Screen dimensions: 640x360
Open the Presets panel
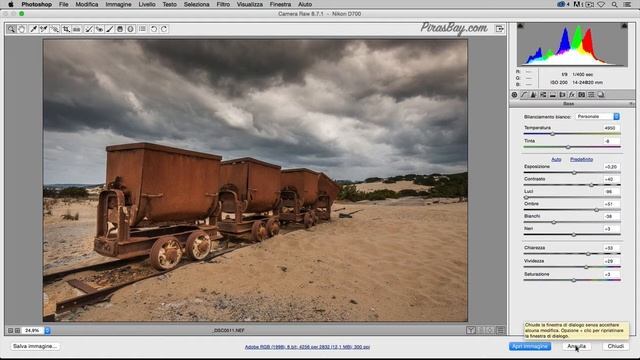[591, 95]
